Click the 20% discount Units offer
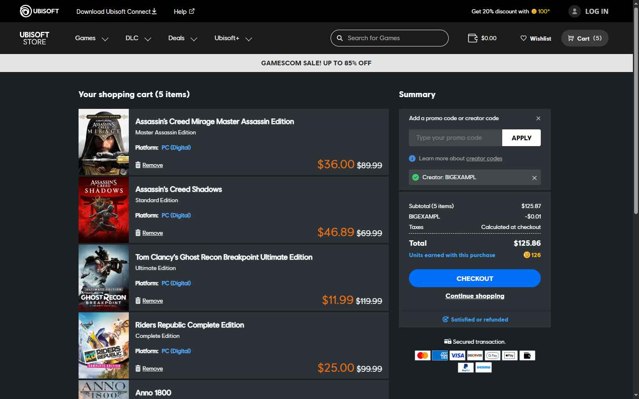Screen dimensions: 639x399 pos(511,11)
